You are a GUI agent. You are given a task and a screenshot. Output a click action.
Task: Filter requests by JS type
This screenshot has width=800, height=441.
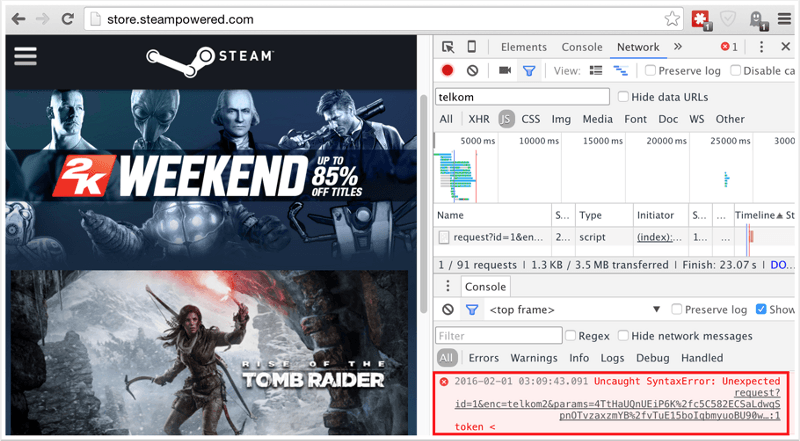(x=506, y=119)
